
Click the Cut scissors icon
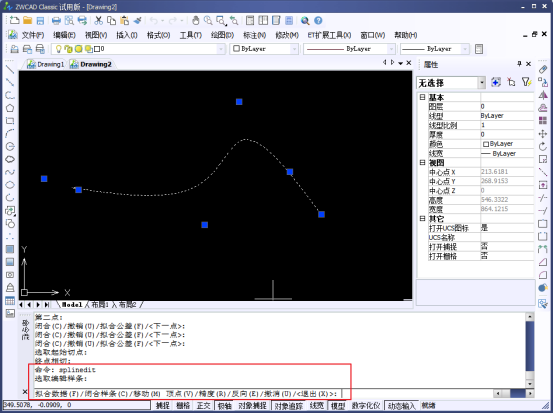click(x=98, y=21)
